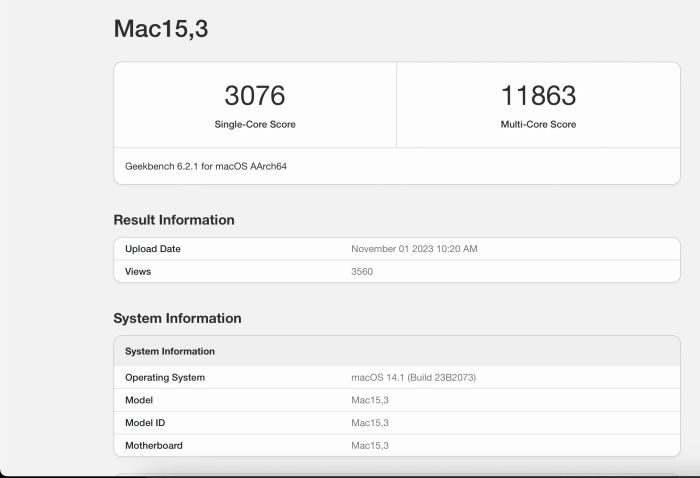The image size is (700, 478).
Task: Select the Operating System row label
Action: pos(165,378)
